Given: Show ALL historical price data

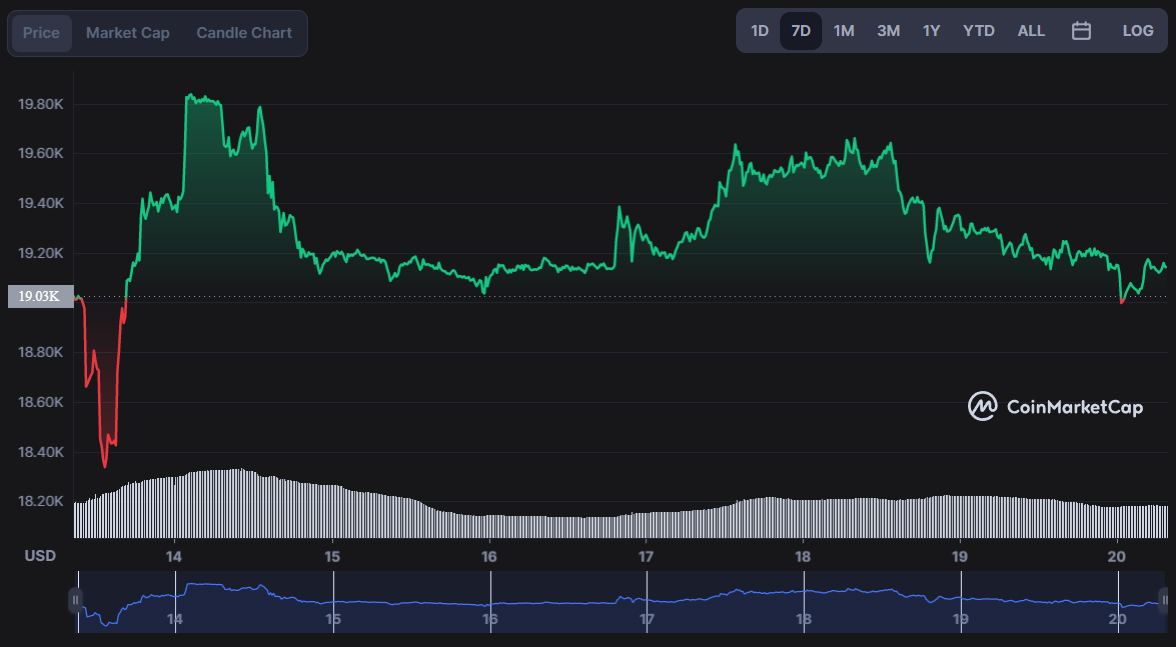Looking at the screenshot, I should pyautogui.click(x=1031, y=31).
